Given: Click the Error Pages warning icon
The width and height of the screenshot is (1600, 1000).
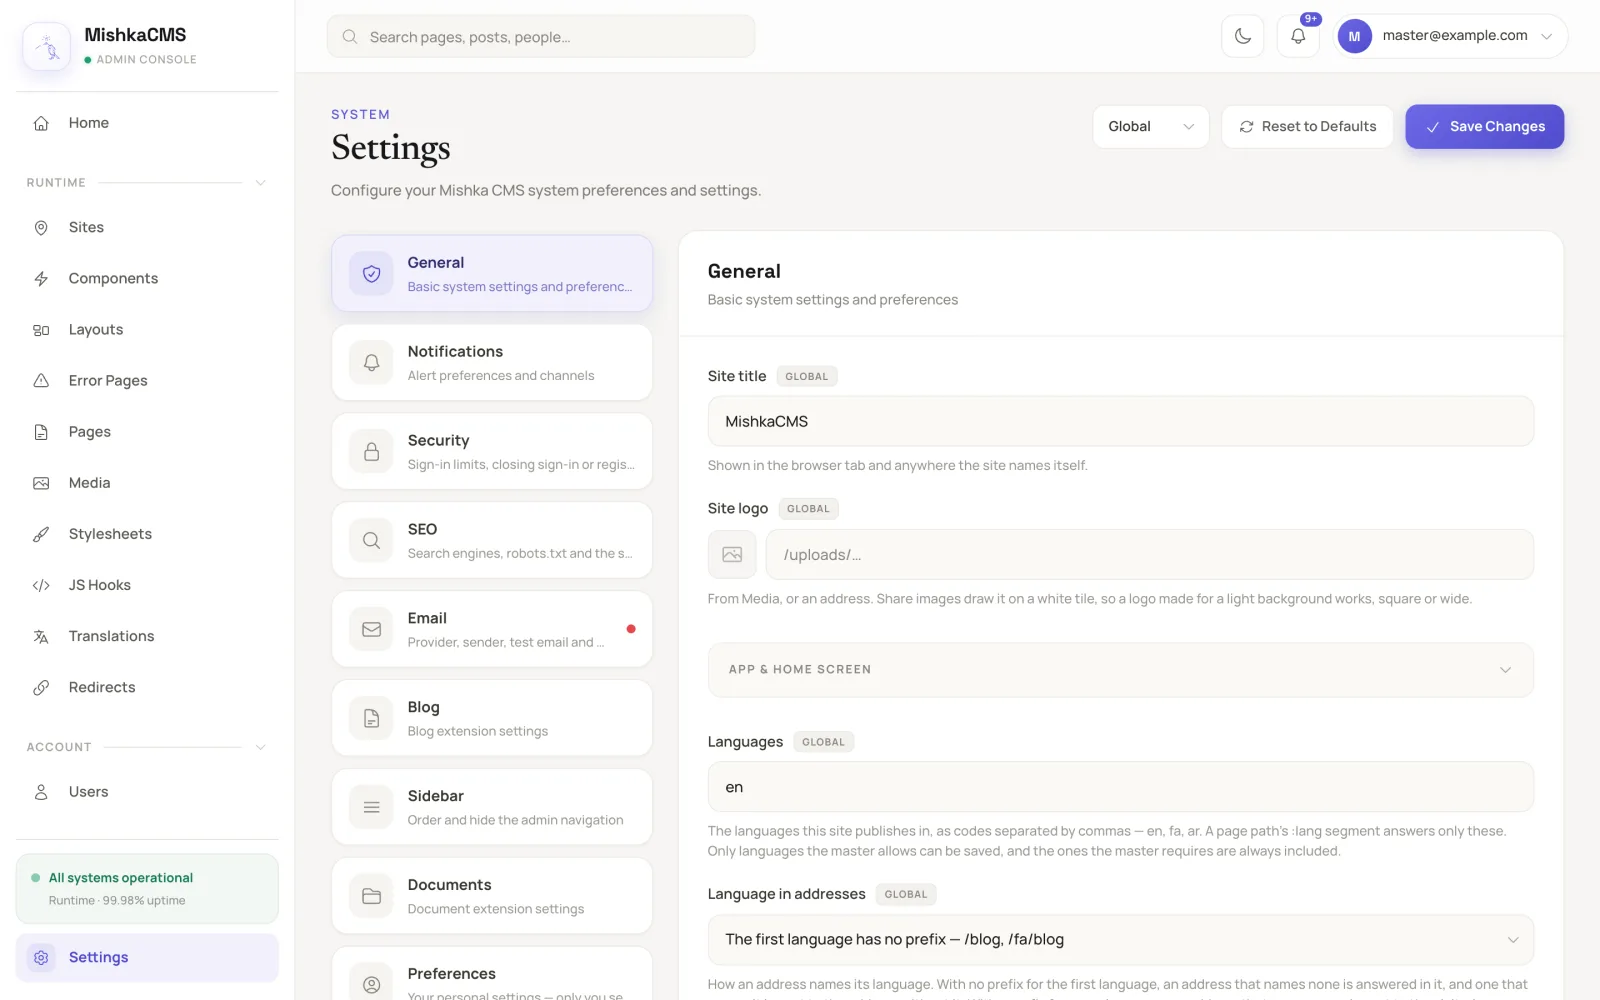Looking at the screenshot, I should tap(41, 381).
